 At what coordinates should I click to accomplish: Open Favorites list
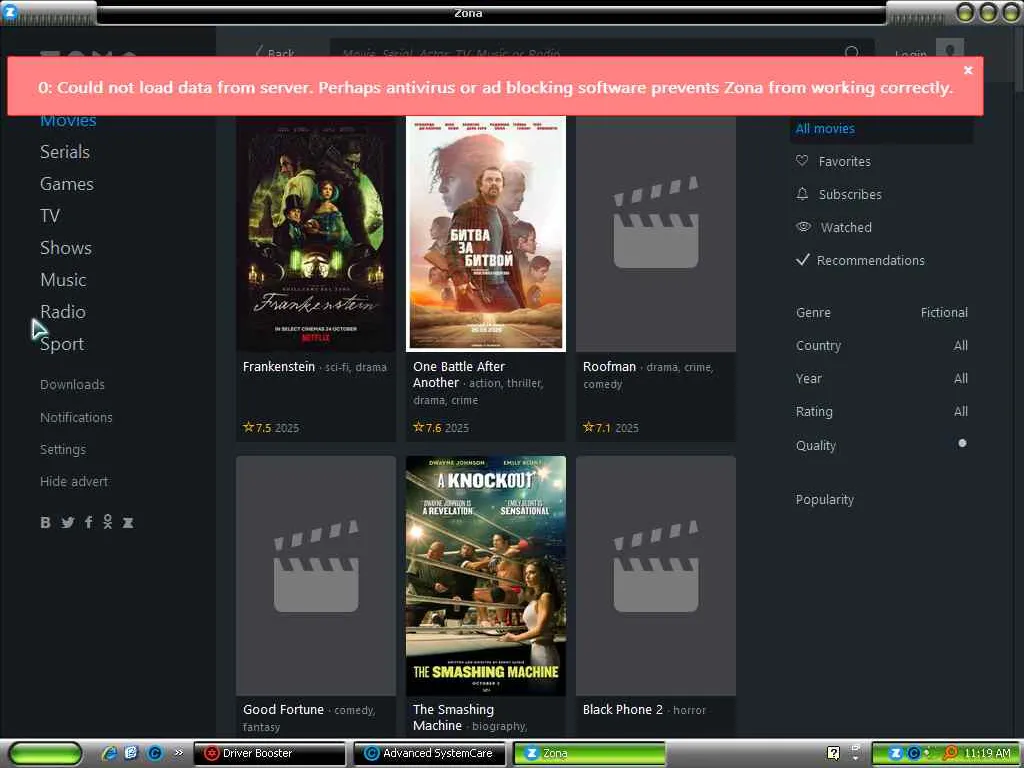coord(844,161)
